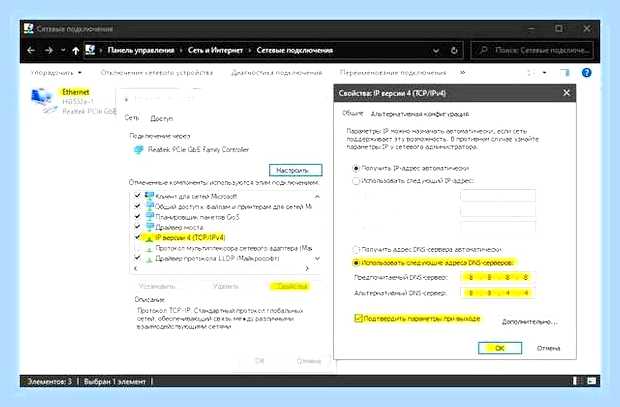This screenshot has width=620, height=407.
Task: Expand the address bar history chevron
Action: pyautogui.click(x=436, y=51)
